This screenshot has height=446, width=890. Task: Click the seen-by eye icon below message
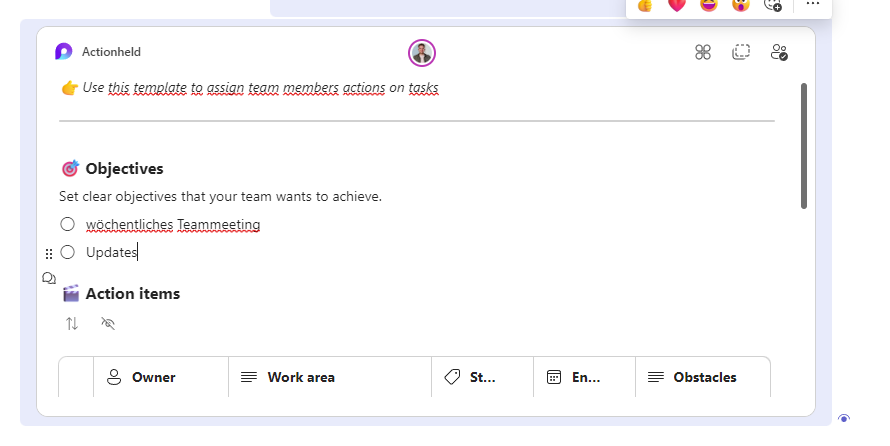tap(844, 419)
